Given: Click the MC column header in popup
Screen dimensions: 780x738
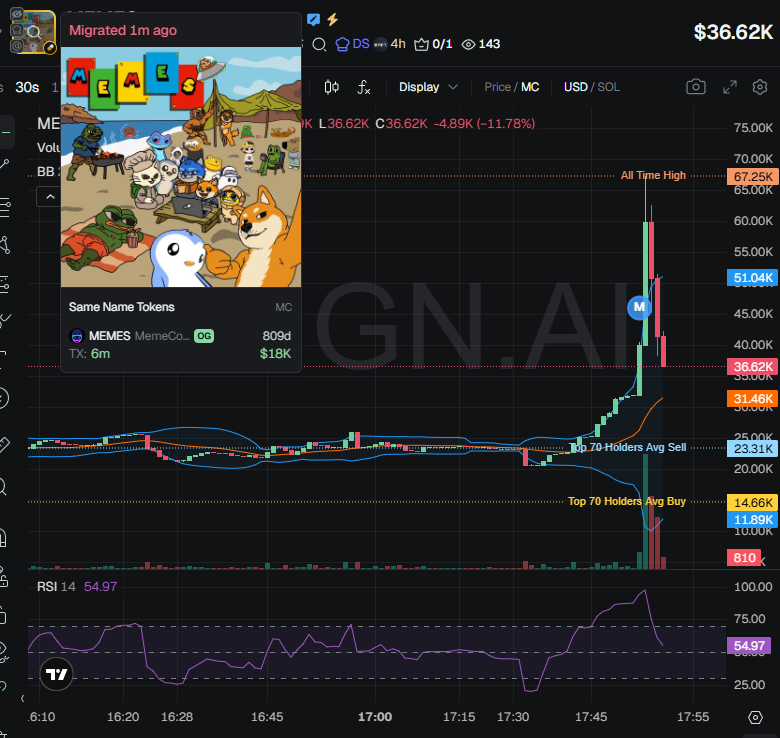Looking at the screenshot, I should tap(284, 307).
